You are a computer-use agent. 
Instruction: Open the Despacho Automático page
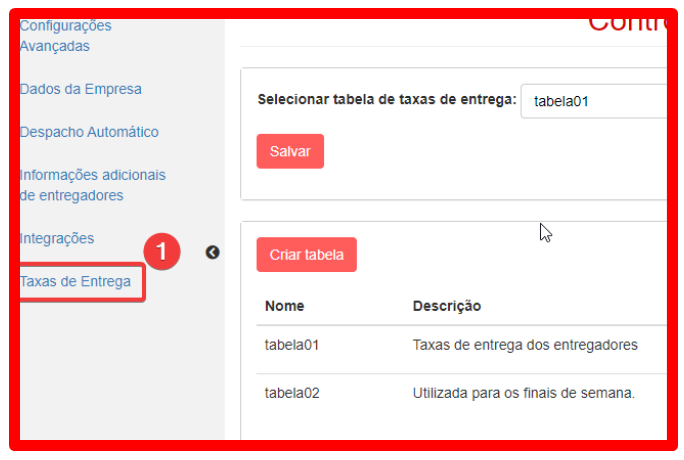[x=89, y=132]
